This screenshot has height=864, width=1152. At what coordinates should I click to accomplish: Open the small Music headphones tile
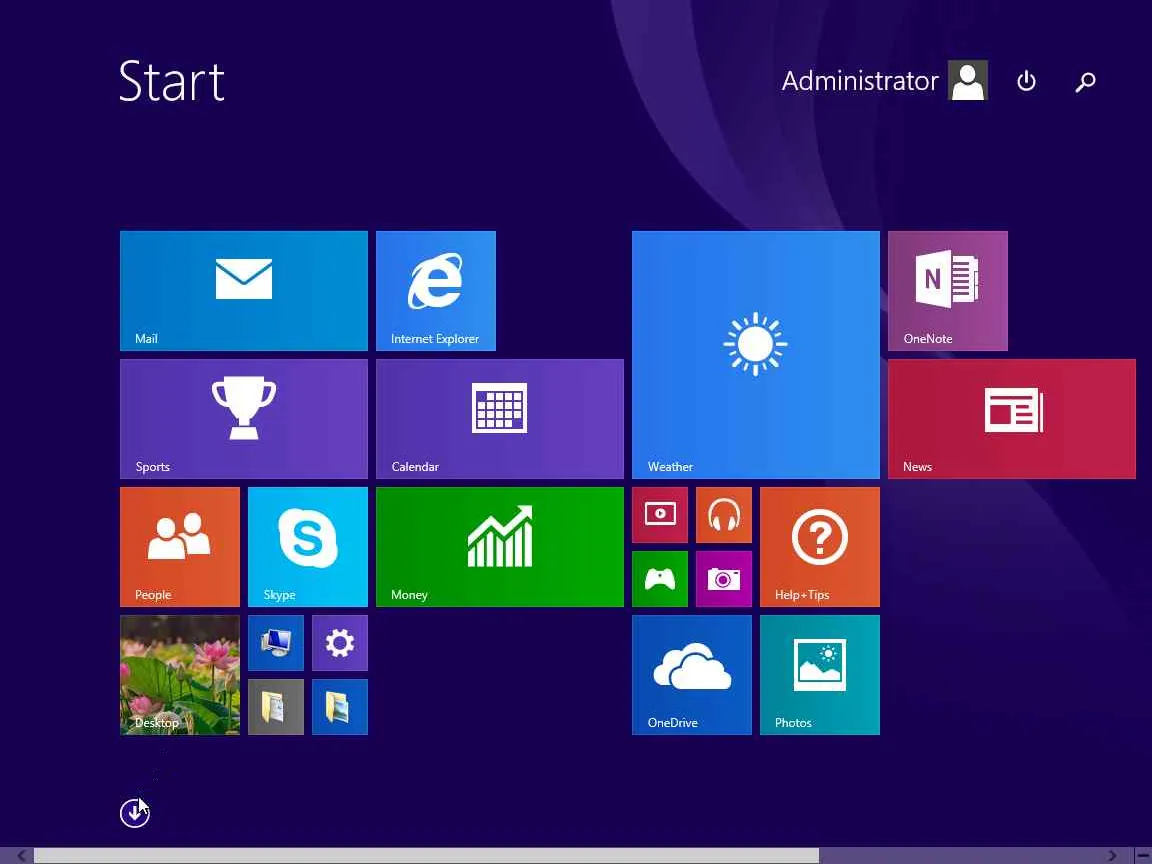coord(724,514)
